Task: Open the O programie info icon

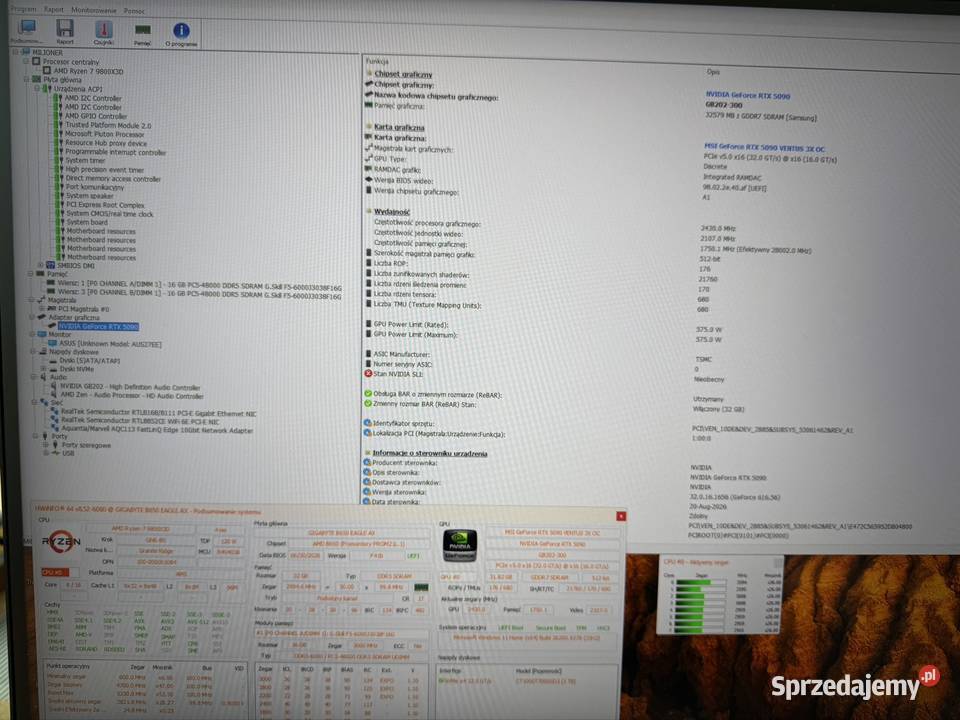Action: (x=181, y=31)
